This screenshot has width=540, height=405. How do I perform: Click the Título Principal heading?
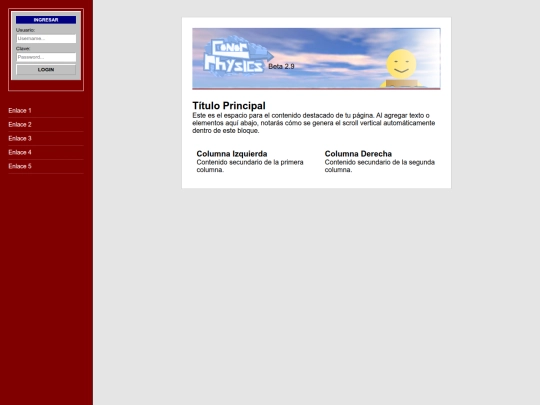point(229,106)
